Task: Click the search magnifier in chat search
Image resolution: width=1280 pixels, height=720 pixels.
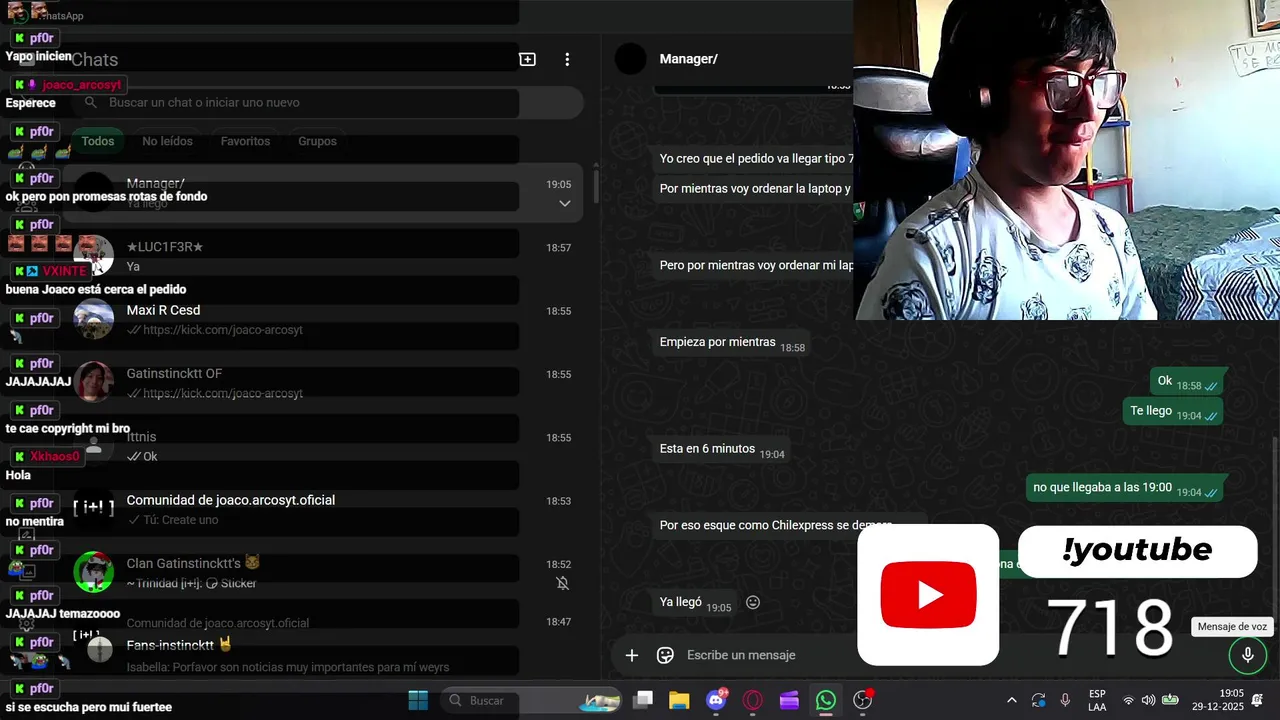Action: pos(91,102)
